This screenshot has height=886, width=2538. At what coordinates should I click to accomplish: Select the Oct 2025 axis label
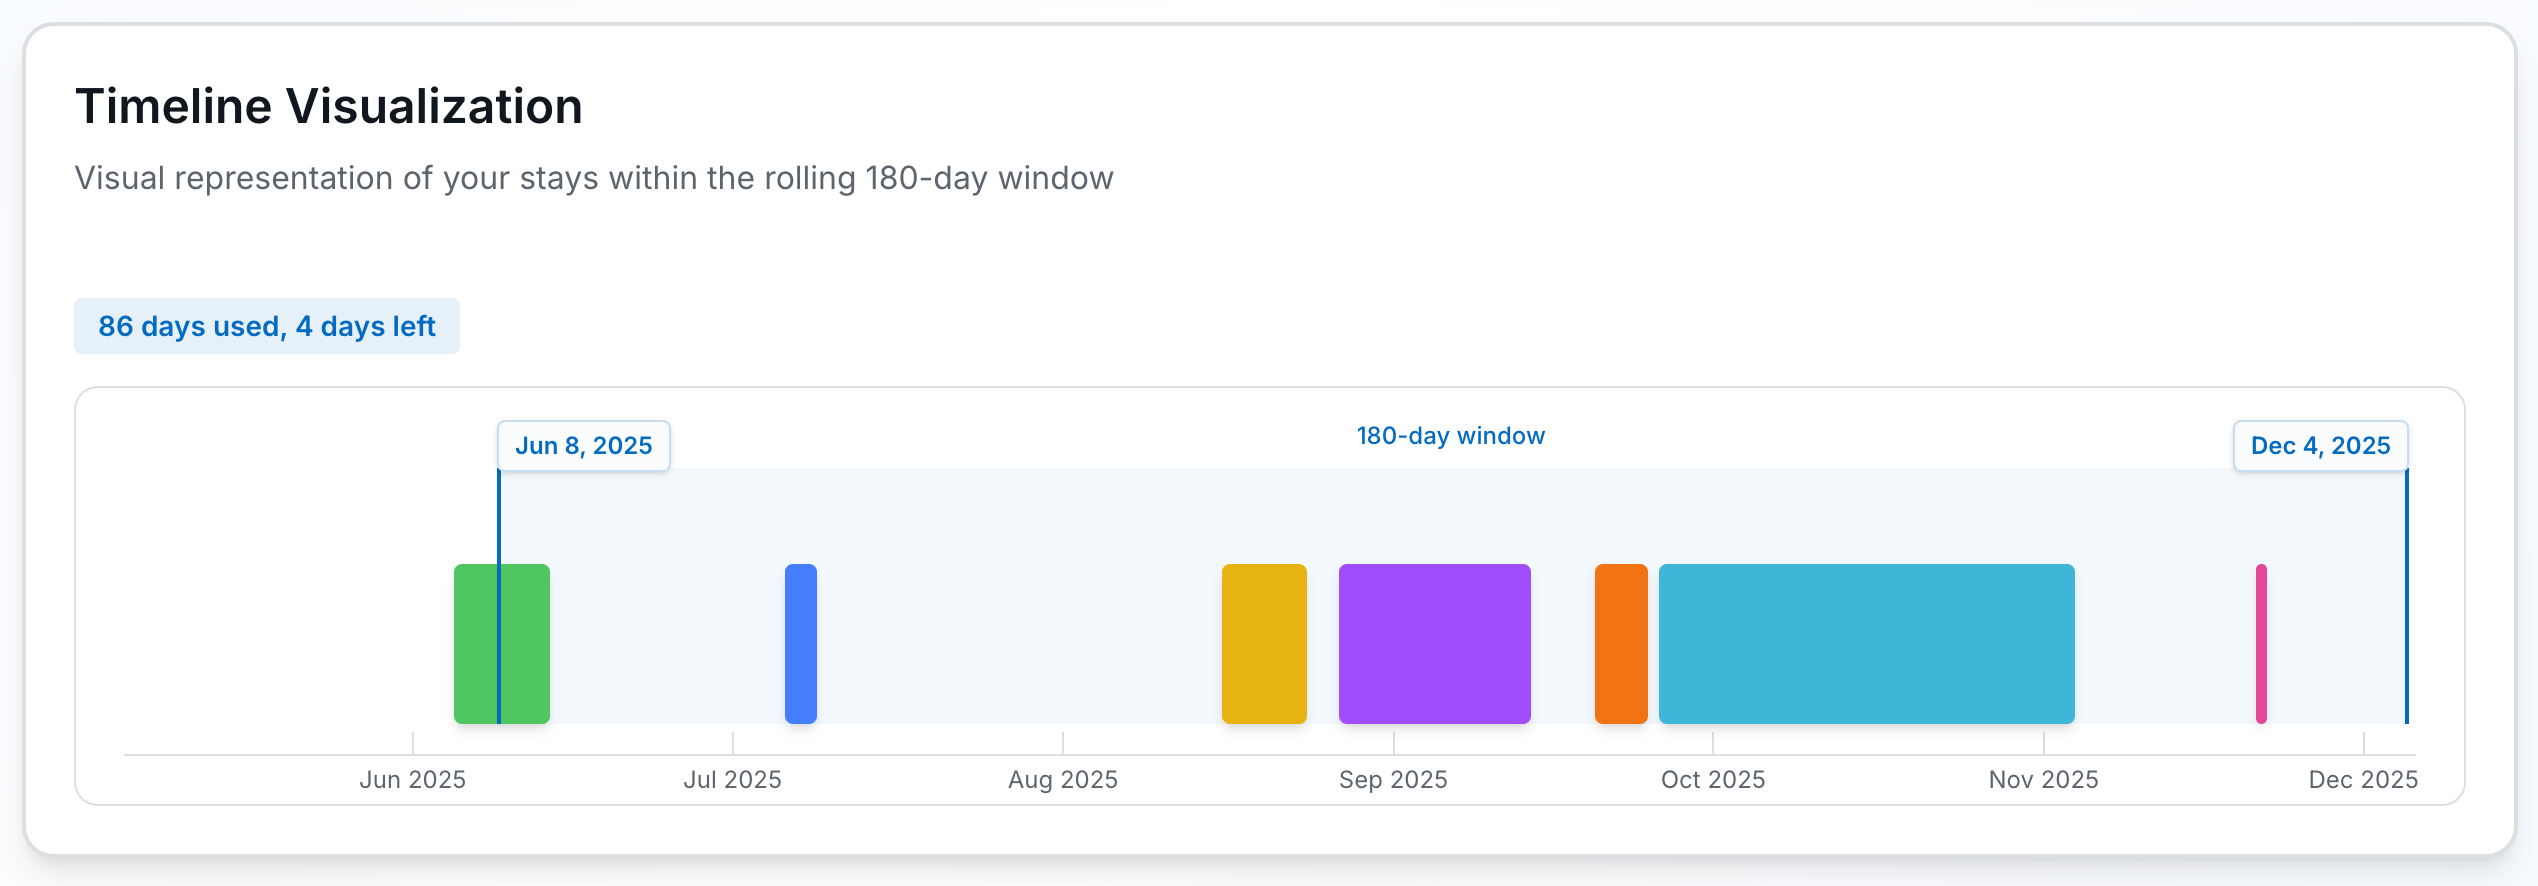tap(1713, 780)
